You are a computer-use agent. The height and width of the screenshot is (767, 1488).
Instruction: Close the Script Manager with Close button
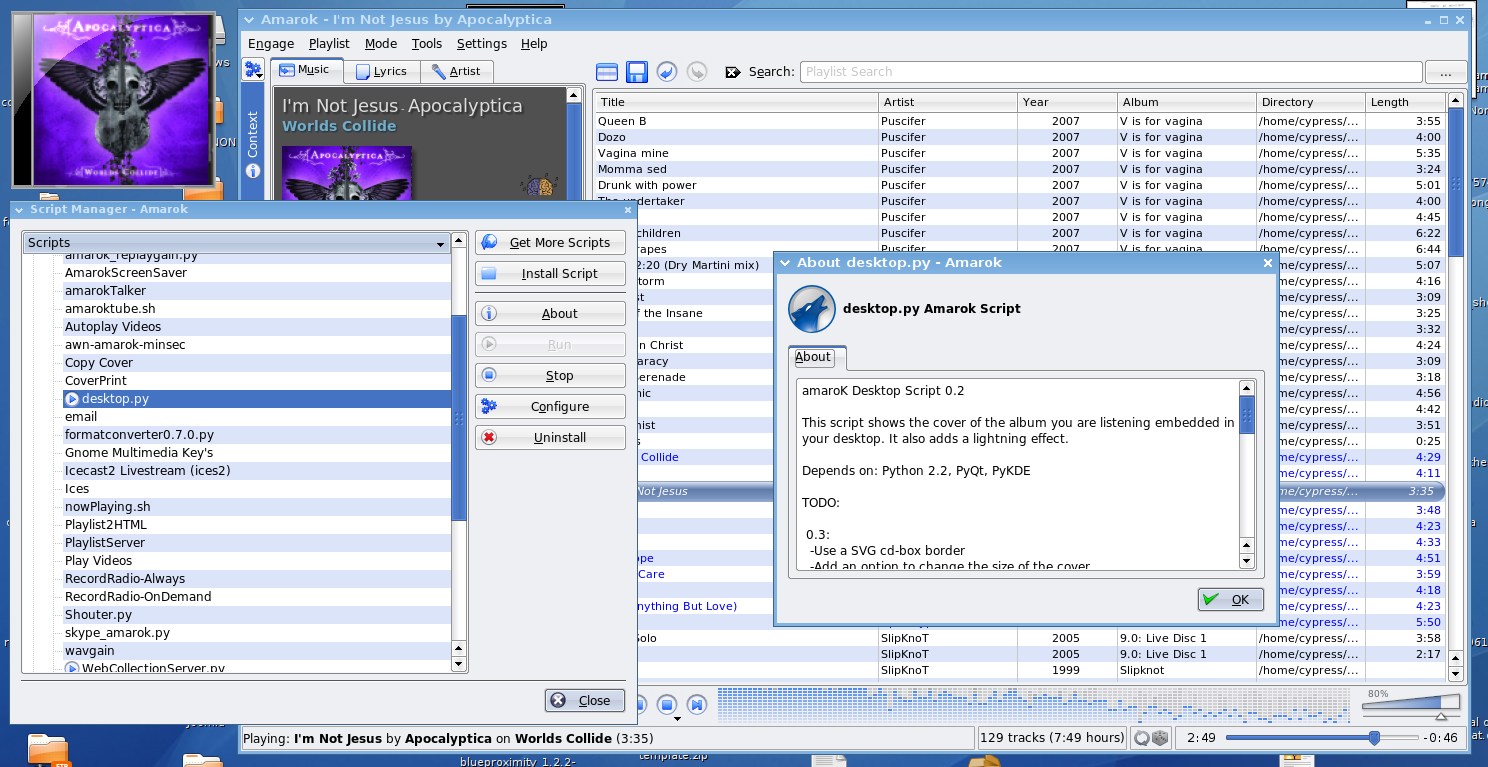[585, 701]
